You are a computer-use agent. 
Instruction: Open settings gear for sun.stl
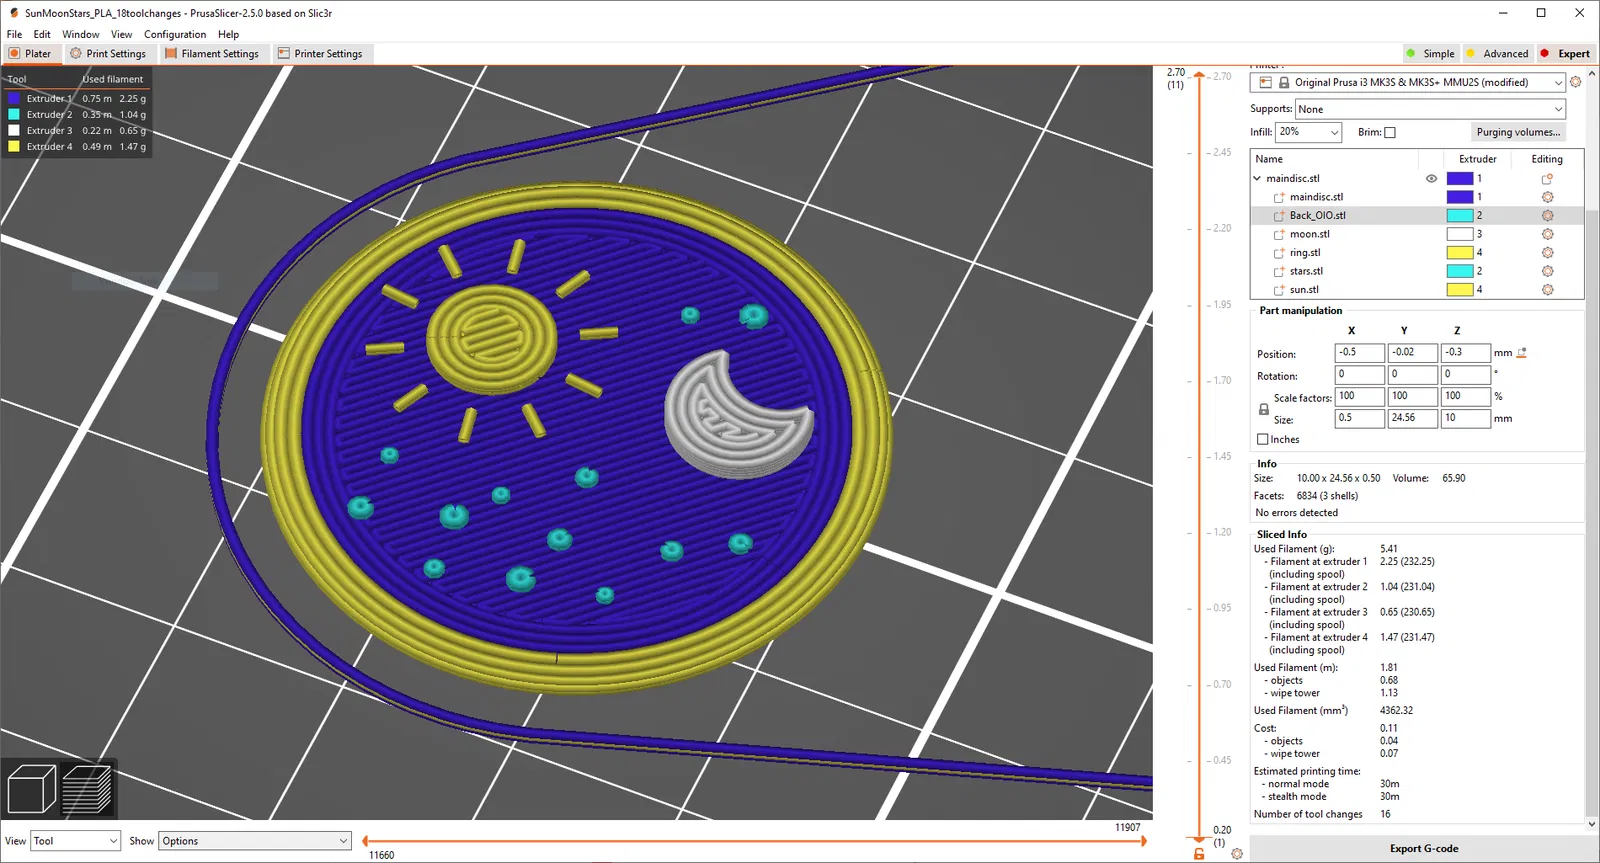click(x=1547, y=289)
